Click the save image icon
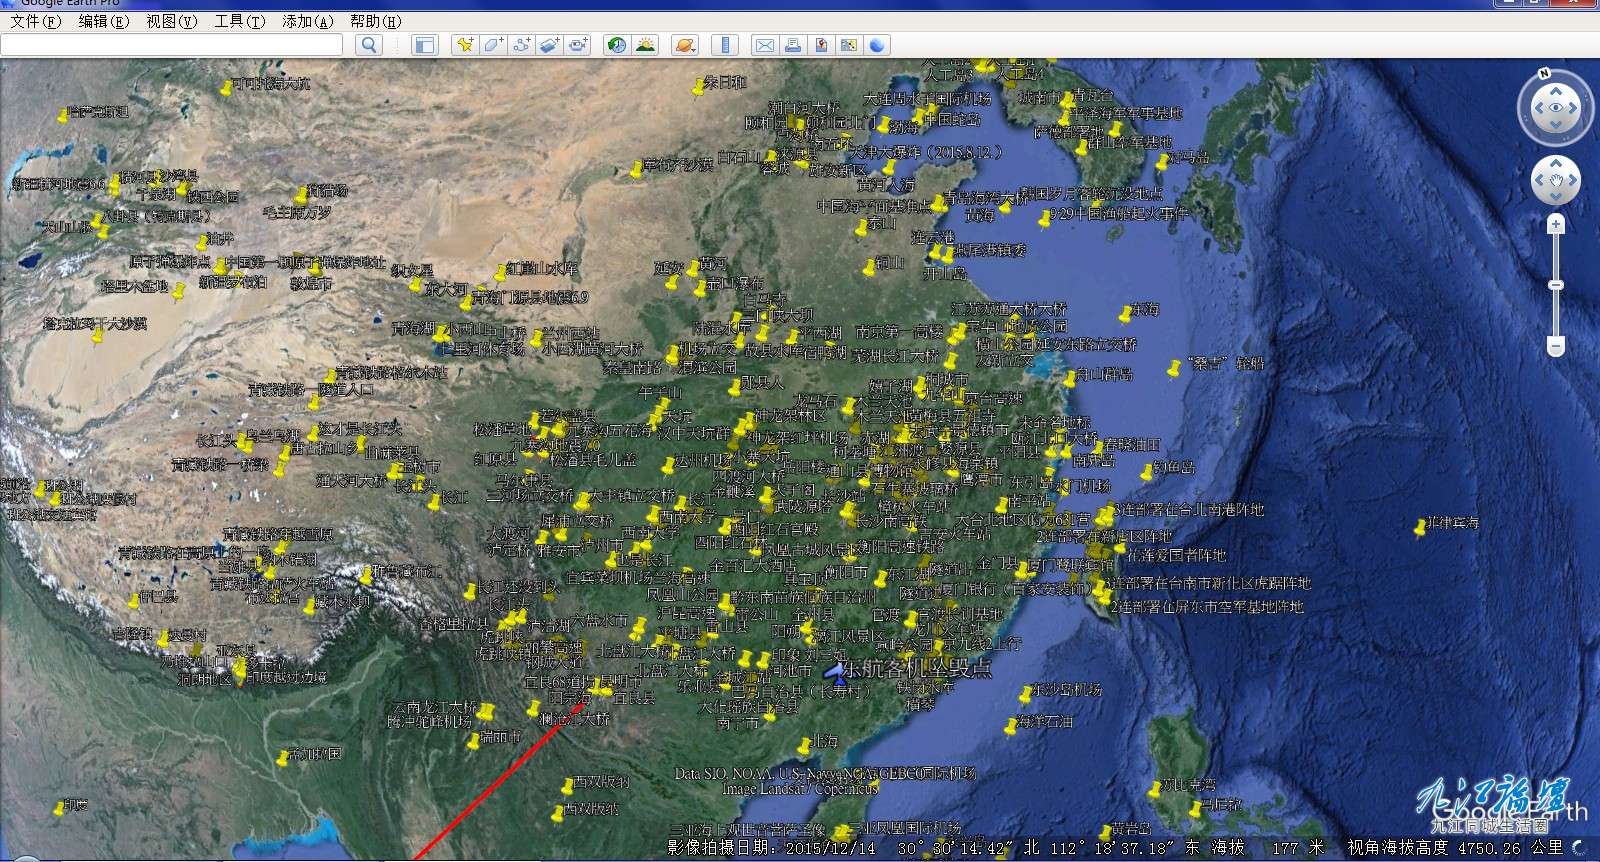This screenshot has height=862, width=1600. click(x=821, y=45)
